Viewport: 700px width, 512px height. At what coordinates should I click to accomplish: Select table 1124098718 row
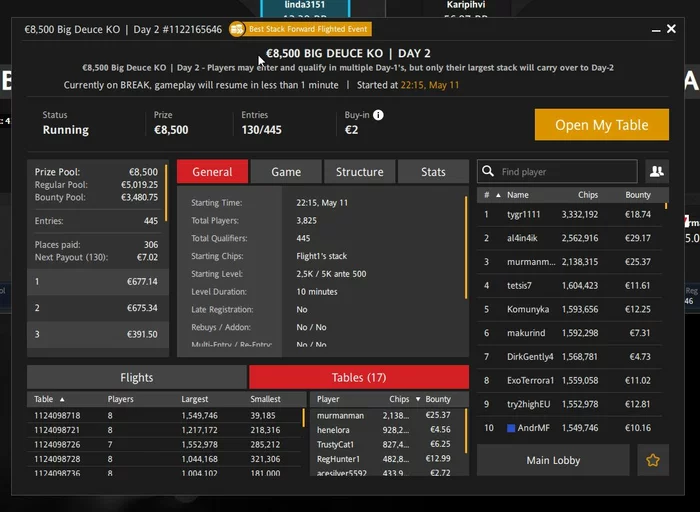pos(164,416)
